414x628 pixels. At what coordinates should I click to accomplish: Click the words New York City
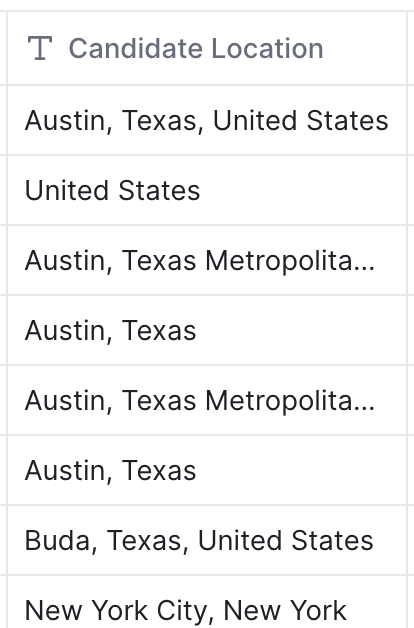(x=117, y=611)
